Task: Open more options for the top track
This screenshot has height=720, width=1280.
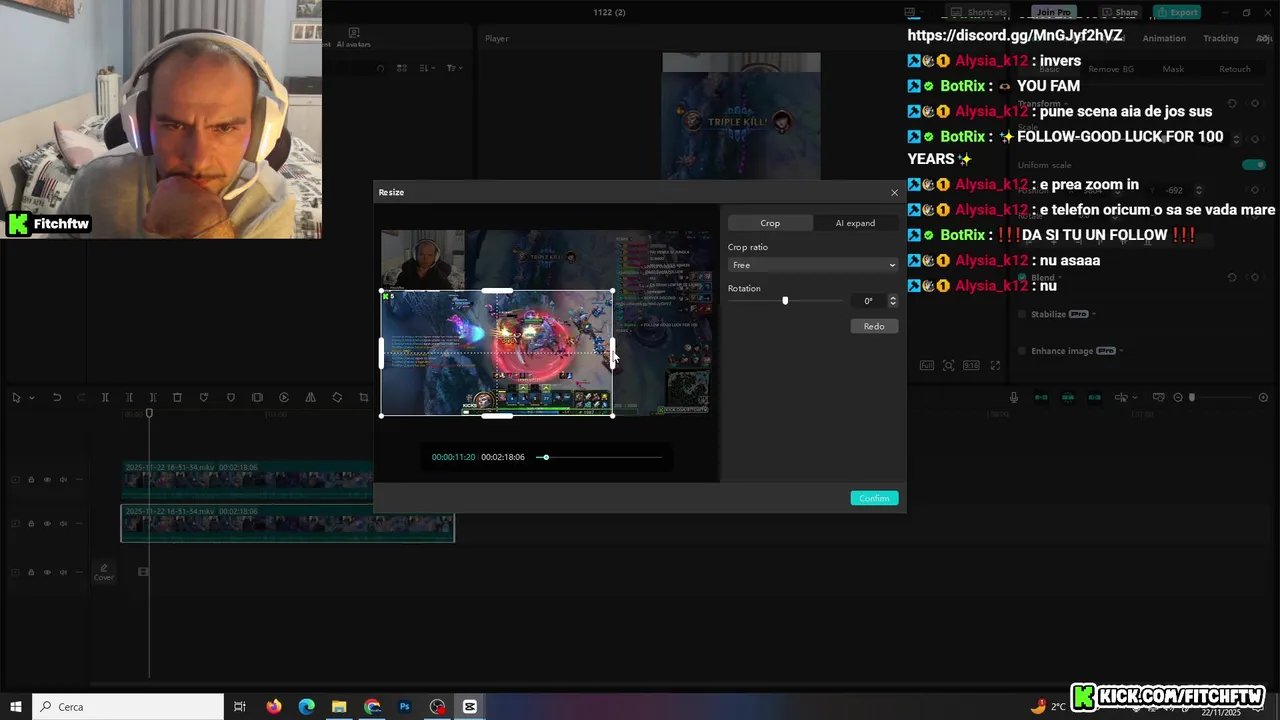Action: point(79,480)
